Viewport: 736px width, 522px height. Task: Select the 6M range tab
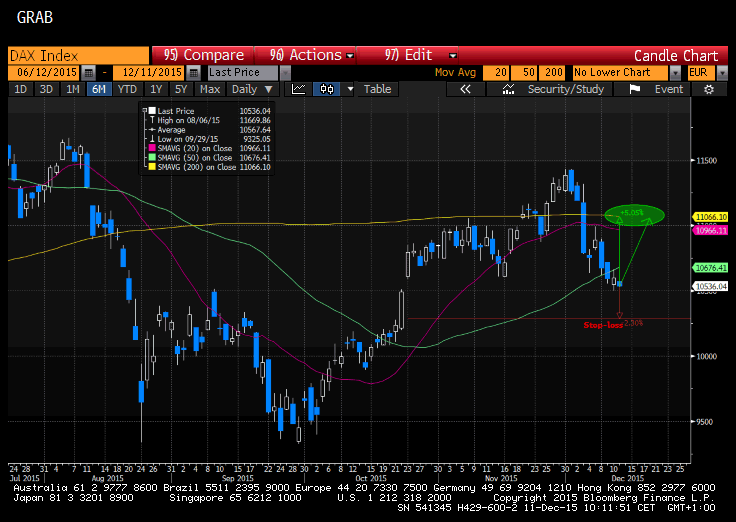click(x=99, y=89)
